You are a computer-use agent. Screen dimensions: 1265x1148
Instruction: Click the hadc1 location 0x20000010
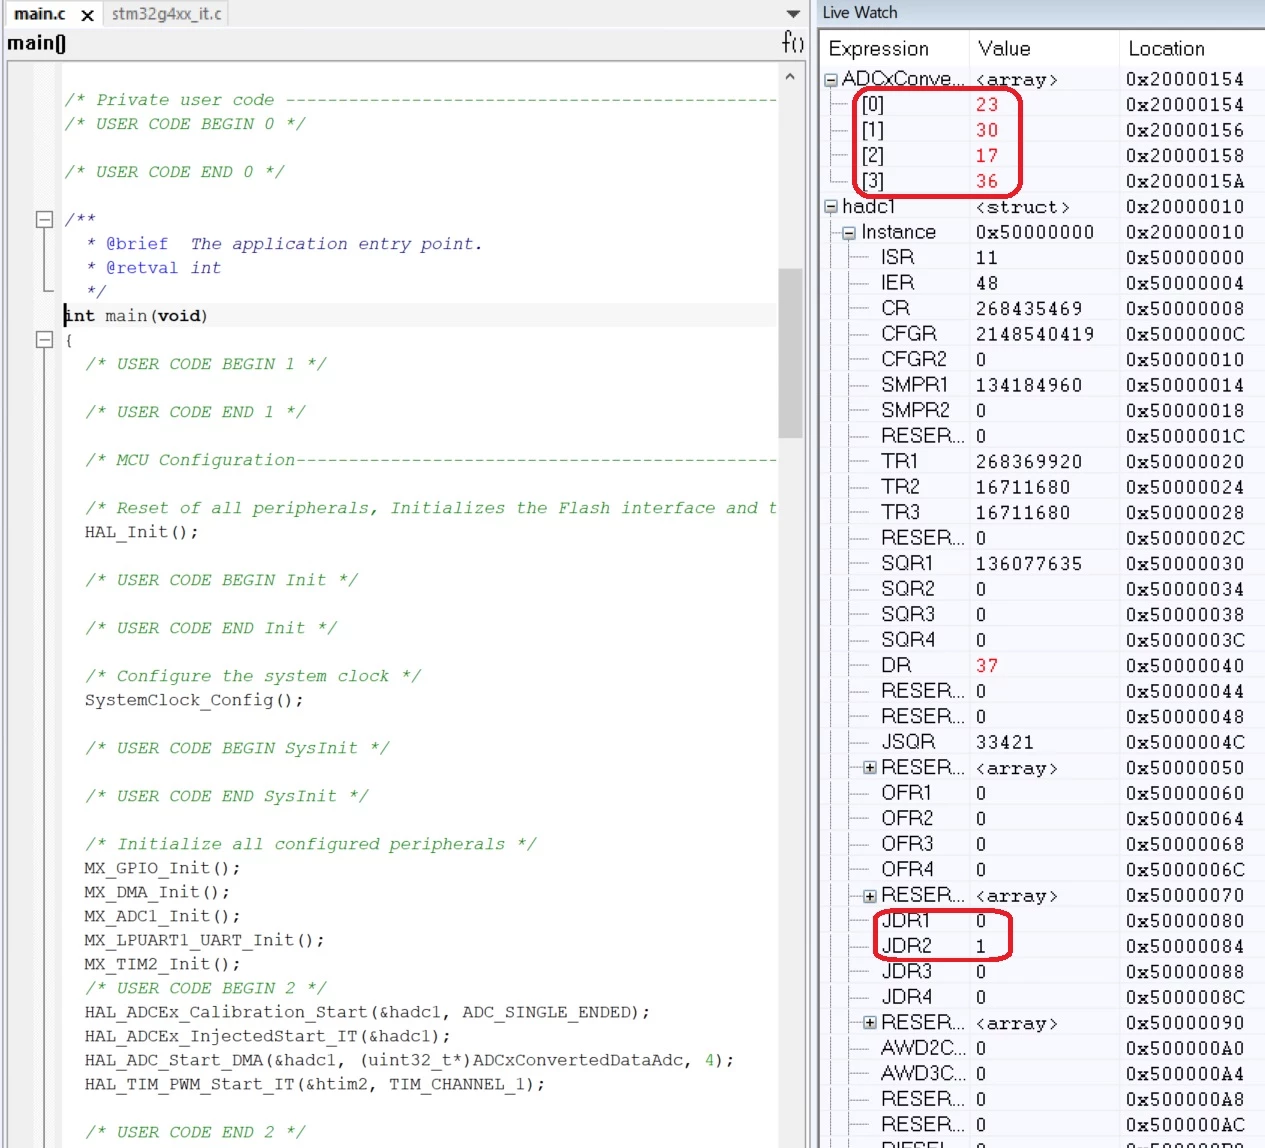[1185, 207]
